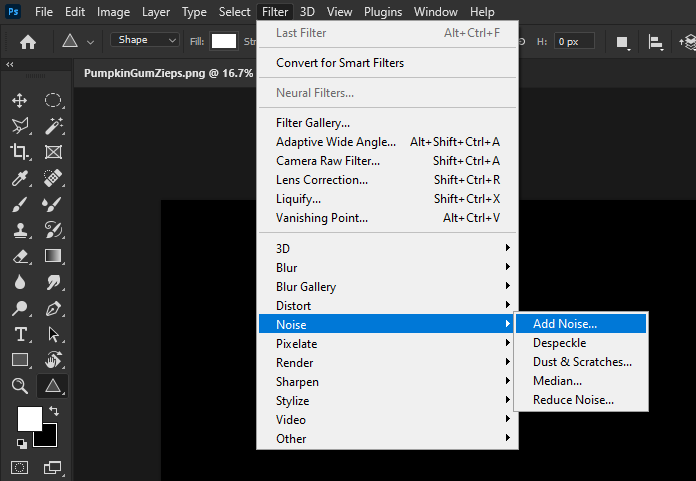This screenshot has height=481, width=696.
Task: Select the Crop tool
Action: pyautogui.click(x=19, y=152)
